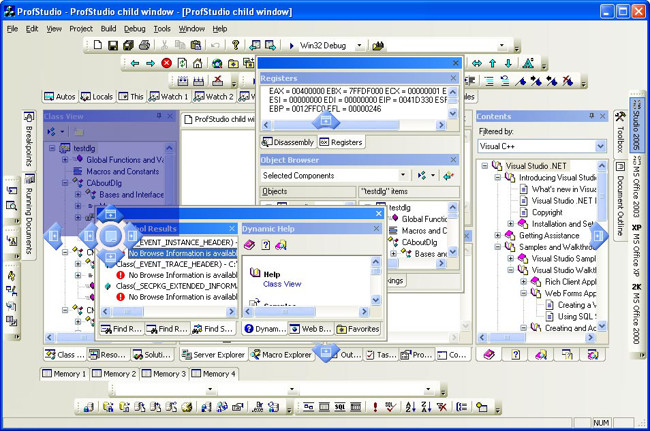The width and height of the screenshot is (650, 431).
Task: Open the Win32 Debug configuration dropdown
Action: [x=359, y=46]
